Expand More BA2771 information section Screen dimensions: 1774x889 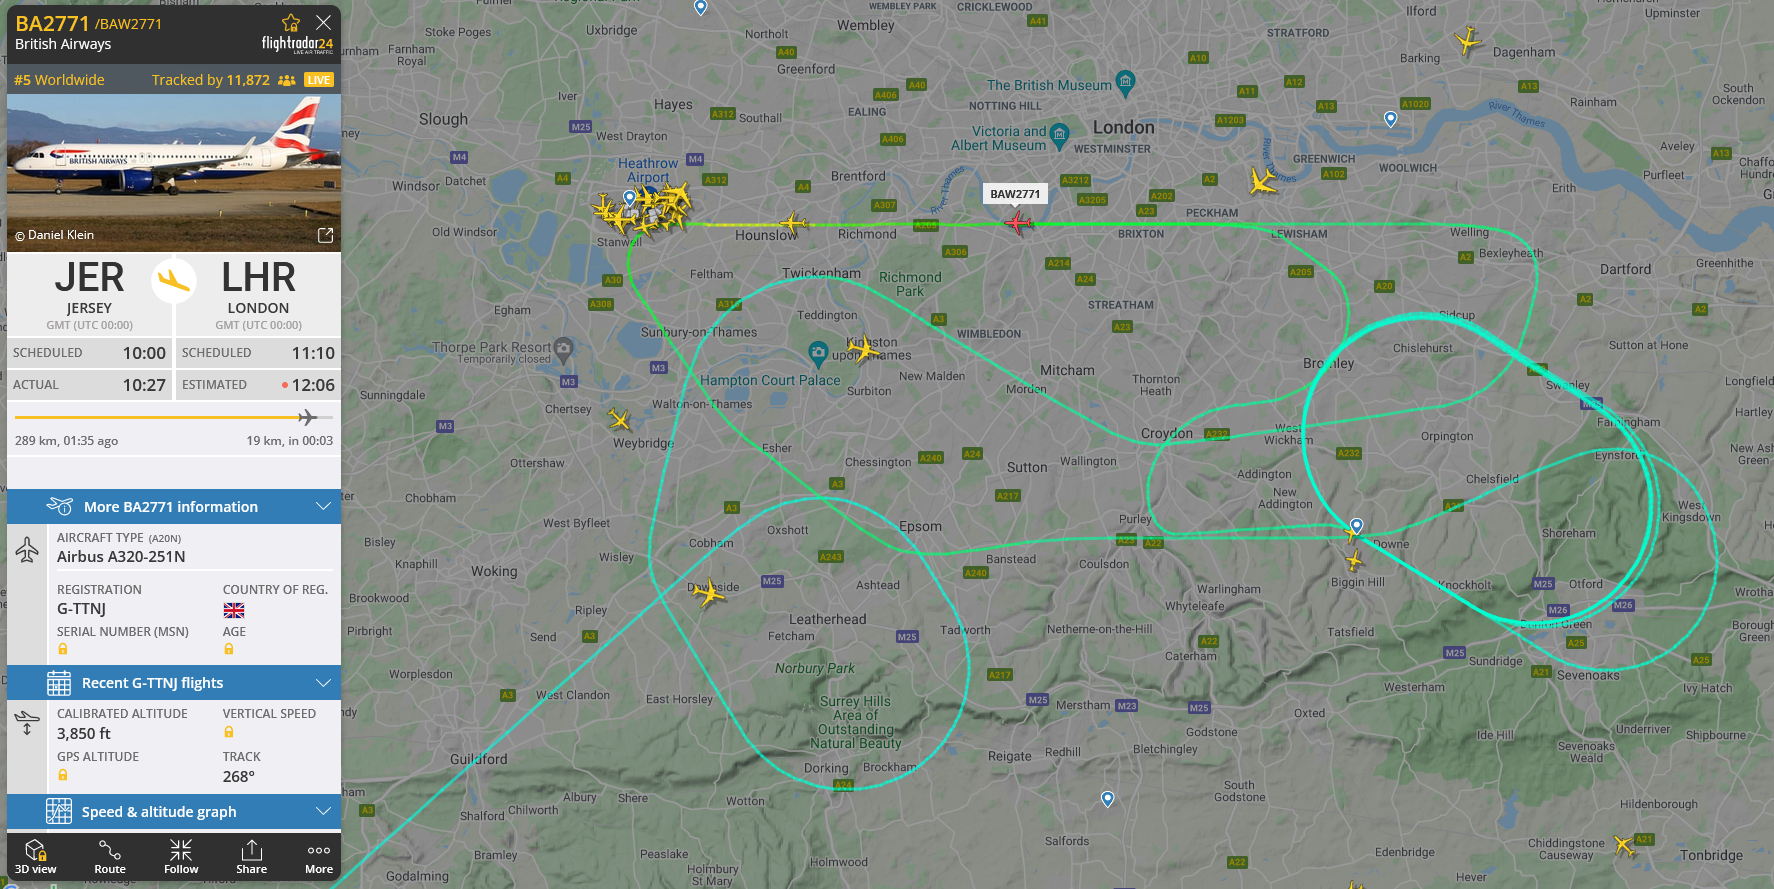pyautogui.click(x=174, y=507)
